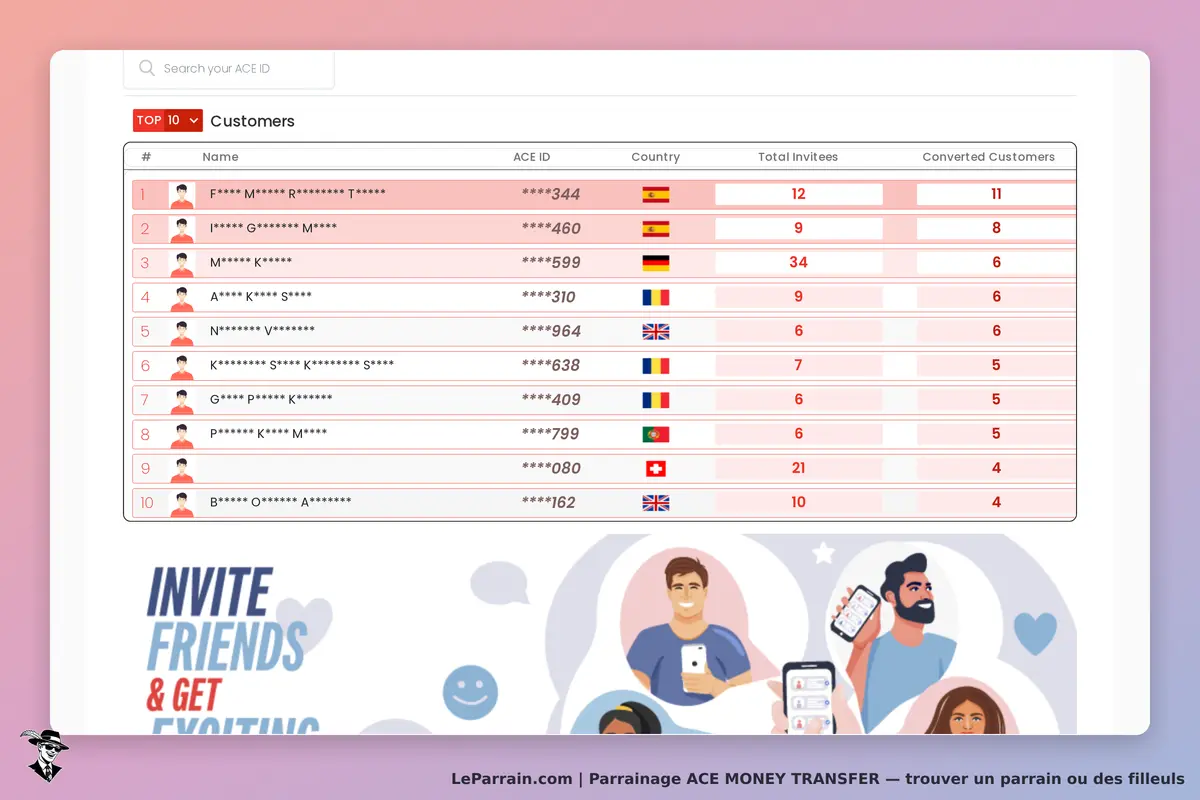Click Romania flag for ACE ID ****409
Image resolution: width=1200 pixels, height=800 pixels.
pos(656,400)
